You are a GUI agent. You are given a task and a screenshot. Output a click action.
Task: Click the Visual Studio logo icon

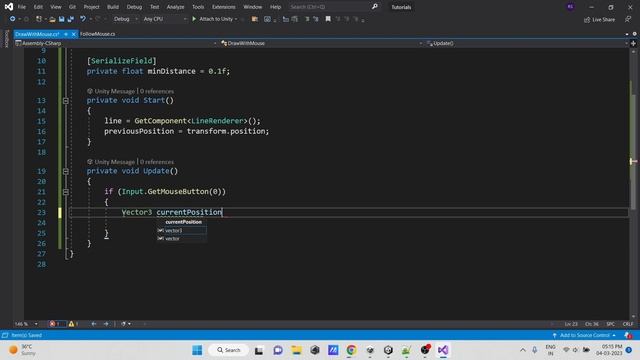point(9,7)
